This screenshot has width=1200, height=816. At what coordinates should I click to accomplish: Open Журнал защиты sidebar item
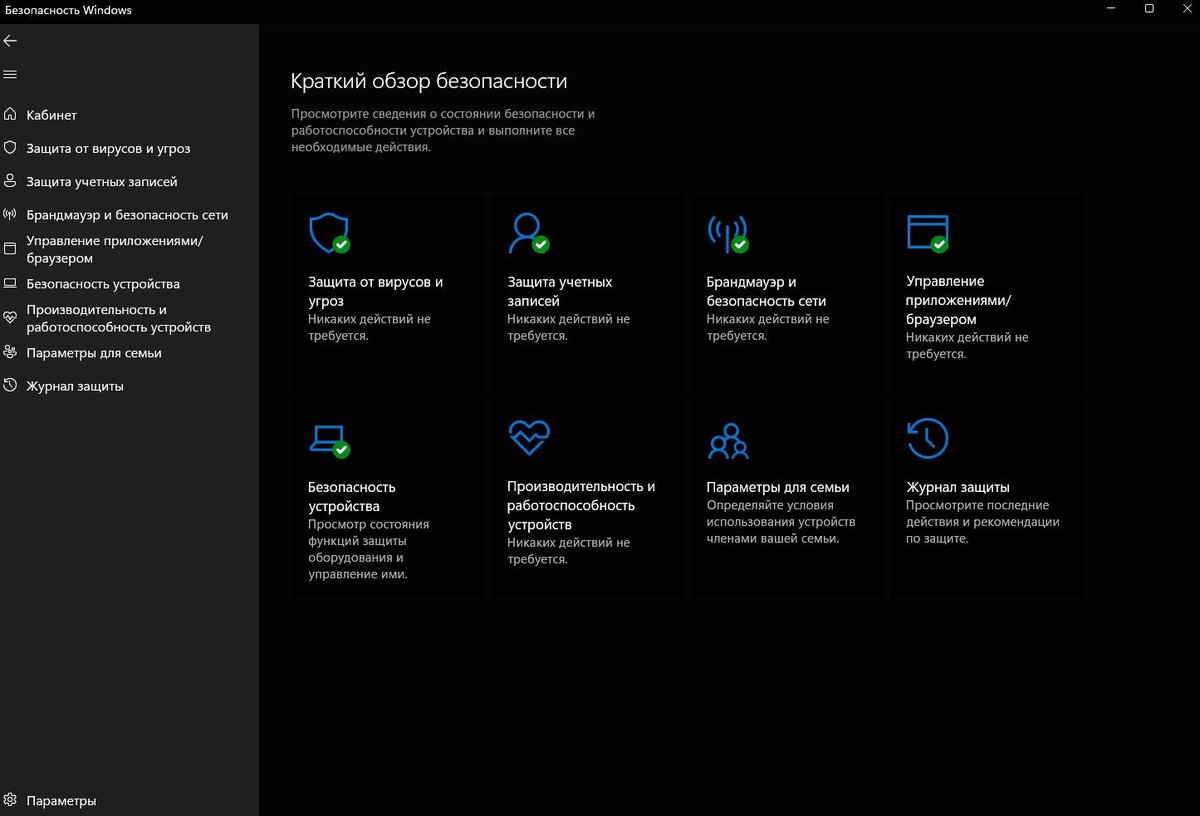point(129,385)
